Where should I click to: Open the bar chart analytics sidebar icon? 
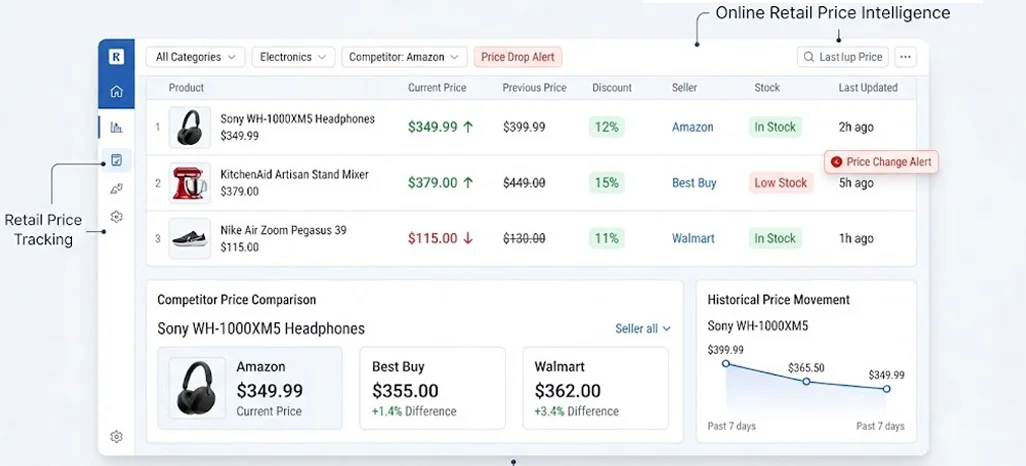click(116, 127)
